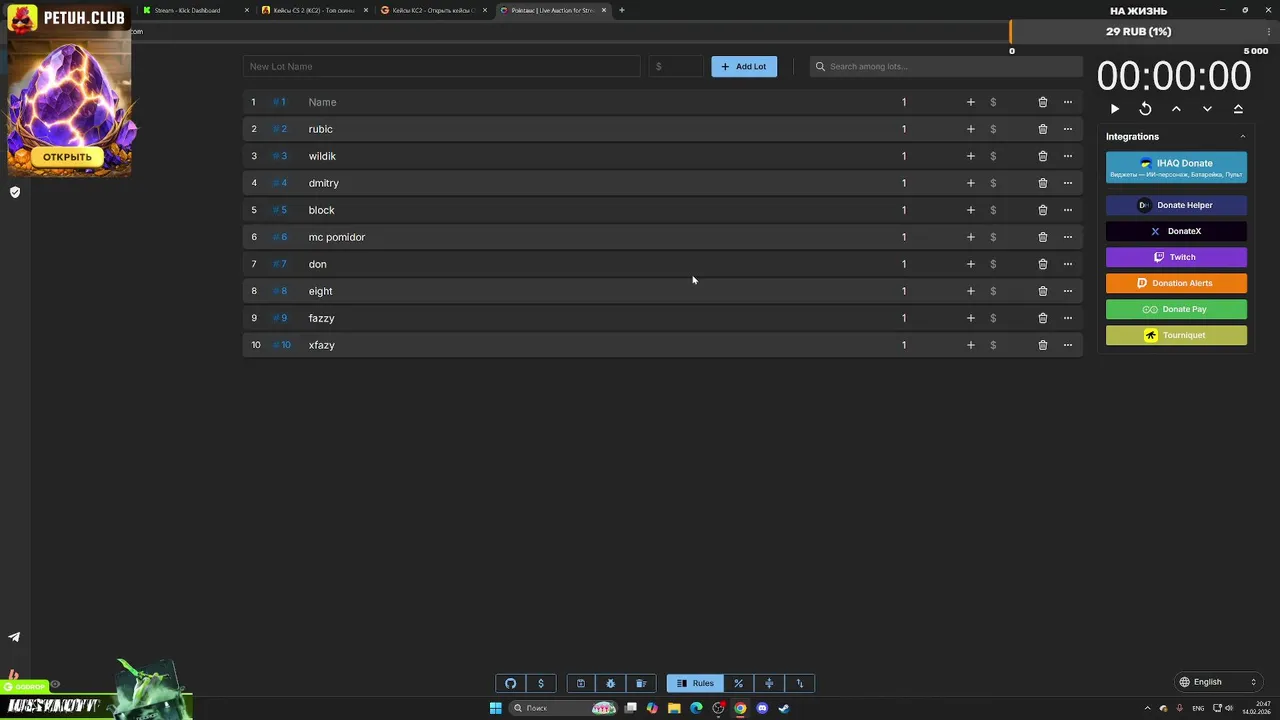Click the dollar icon for xfazy
Viewport: 1280px width, 720px height.
point(993,345)
